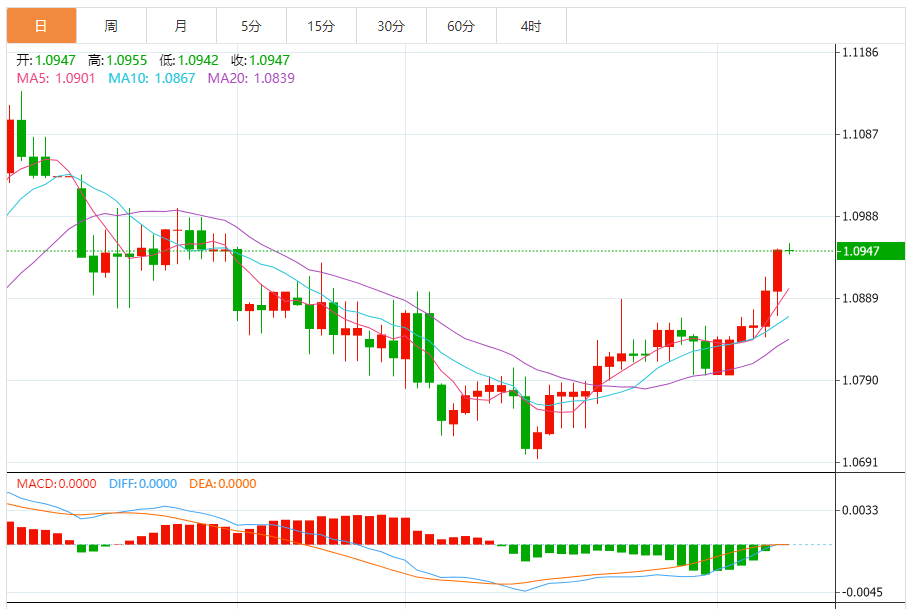The height and width of the screenshot is (609, 910).
Task: Click the 收:1.0947 close price value
Action: [261, 60]
